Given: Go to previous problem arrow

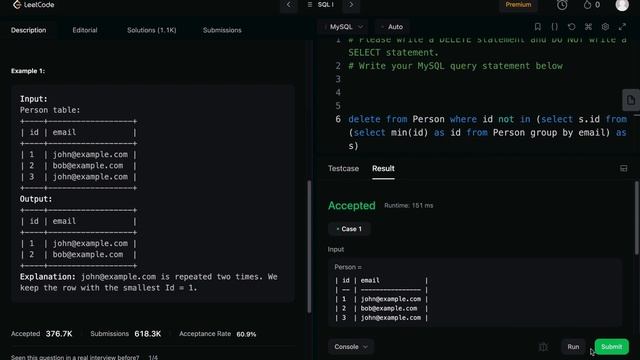Looking at the screenshot, I should [x=289, y=5].
